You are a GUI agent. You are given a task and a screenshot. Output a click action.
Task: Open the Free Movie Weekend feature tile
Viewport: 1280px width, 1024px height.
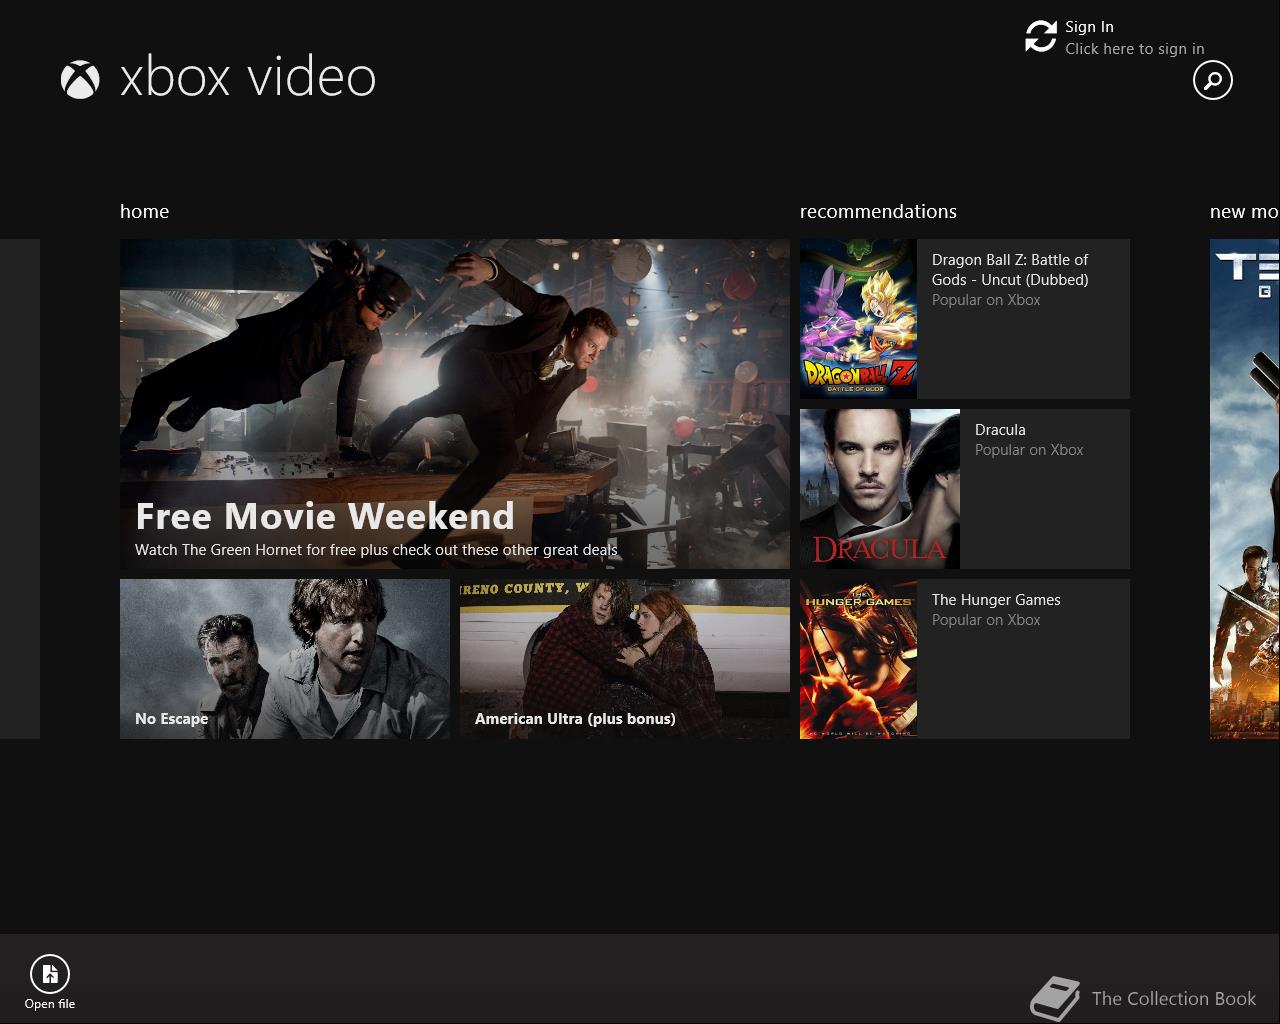pos(455,404)
